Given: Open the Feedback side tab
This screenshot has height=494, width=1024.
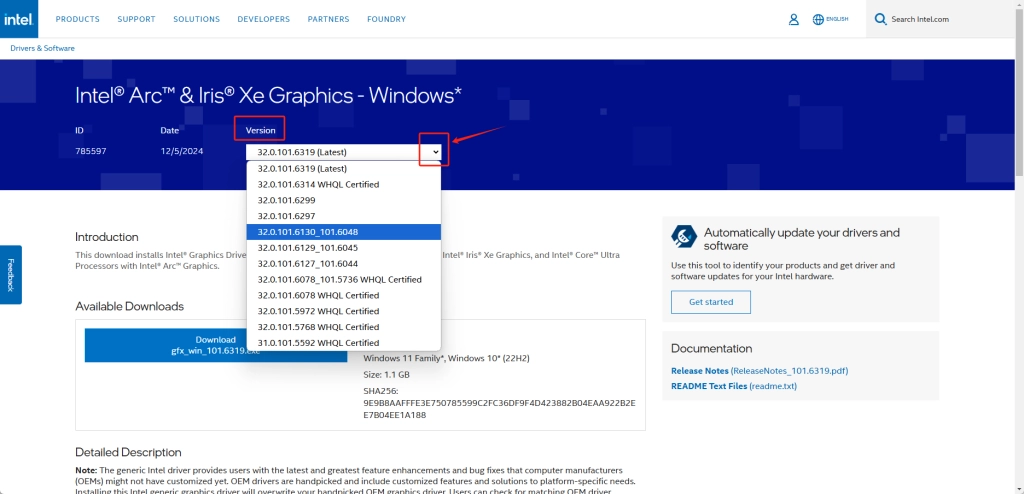Looking at the screenshot, I should (10, 274).
